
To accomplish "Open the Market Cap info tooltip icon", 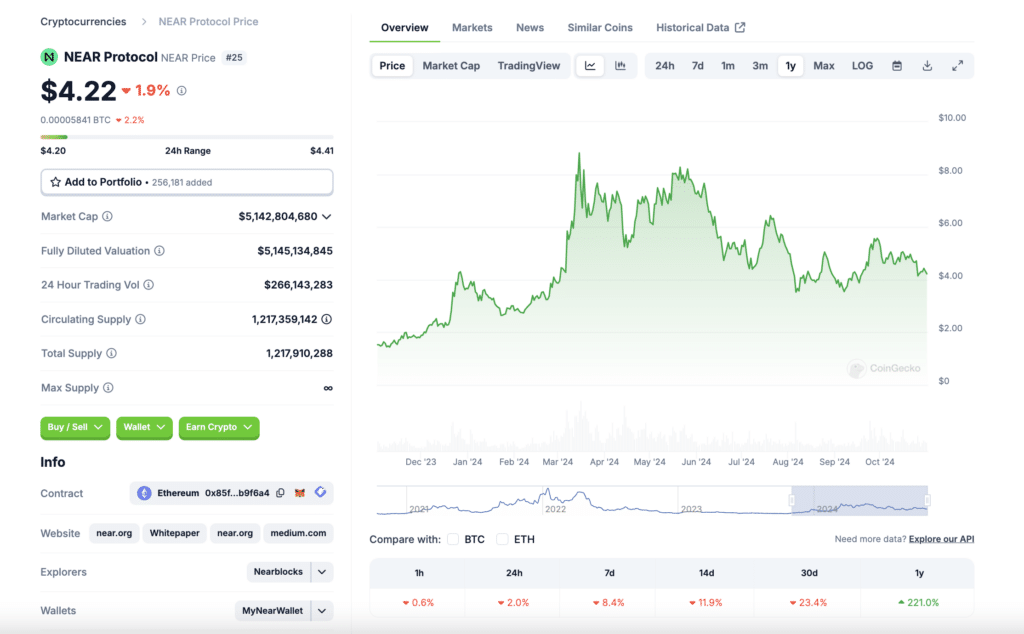I will (x=107, y=216).
